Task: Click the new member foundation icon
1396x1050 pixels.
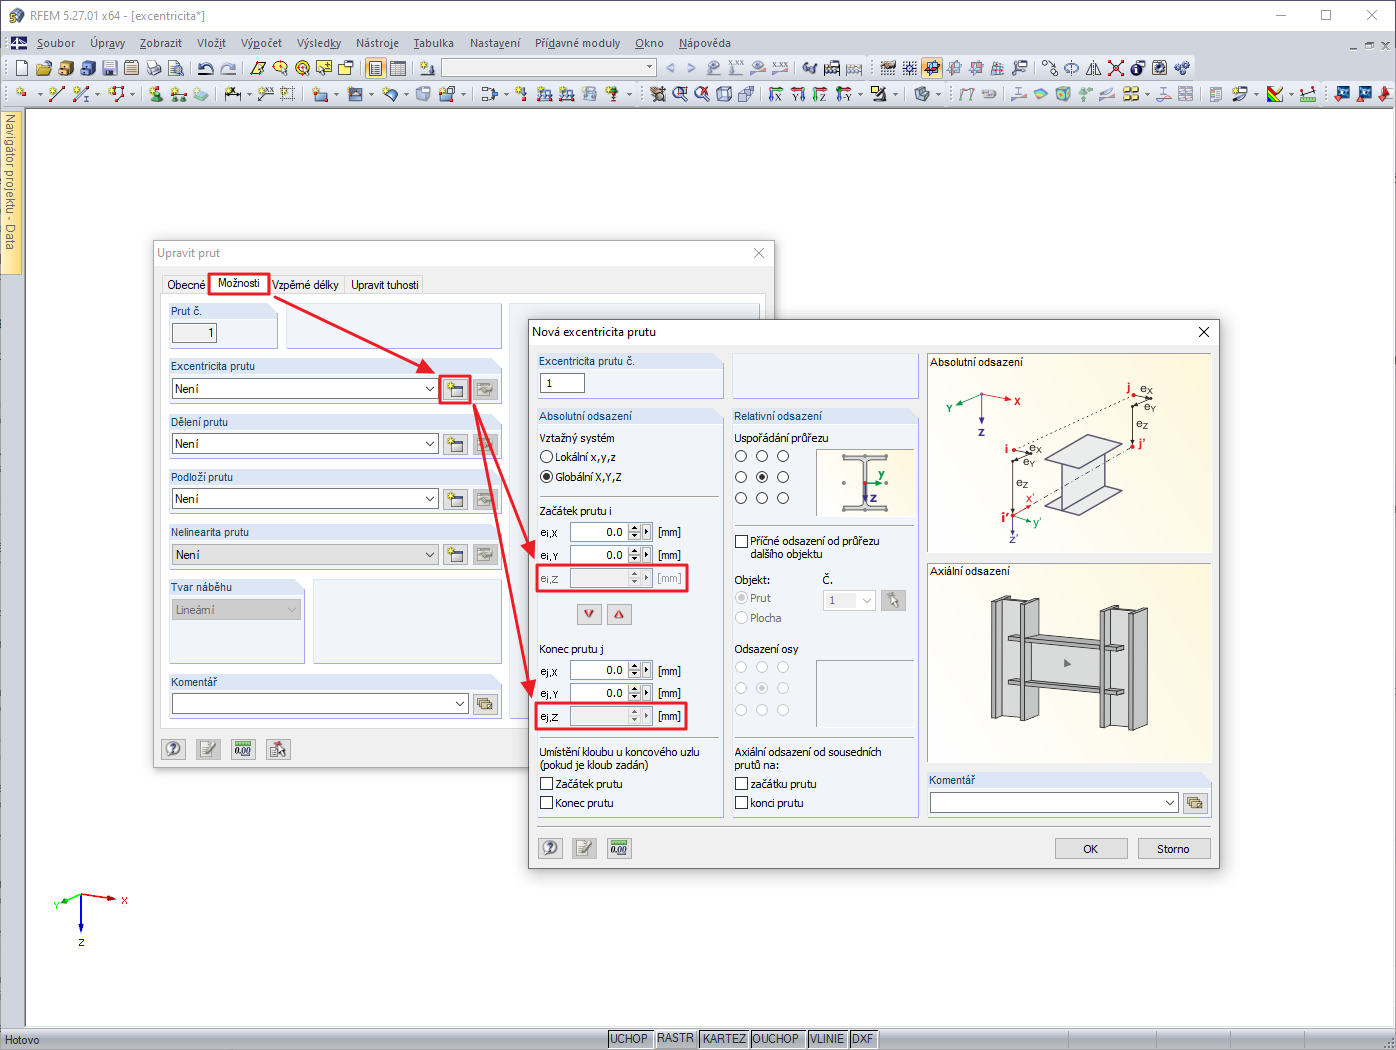Action: 455,499
